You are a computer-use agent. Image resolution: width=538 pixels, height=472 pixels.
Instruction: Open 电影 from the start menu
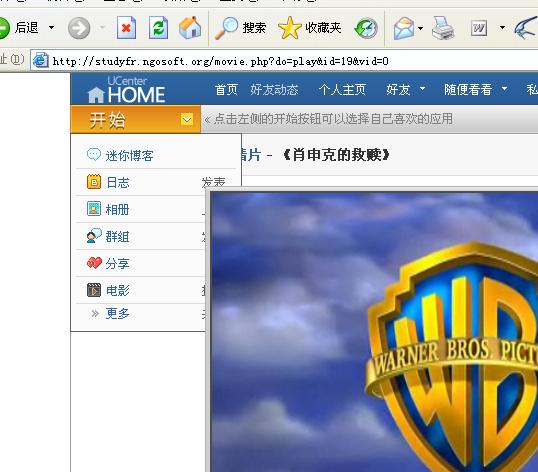[x=117, y=291]
